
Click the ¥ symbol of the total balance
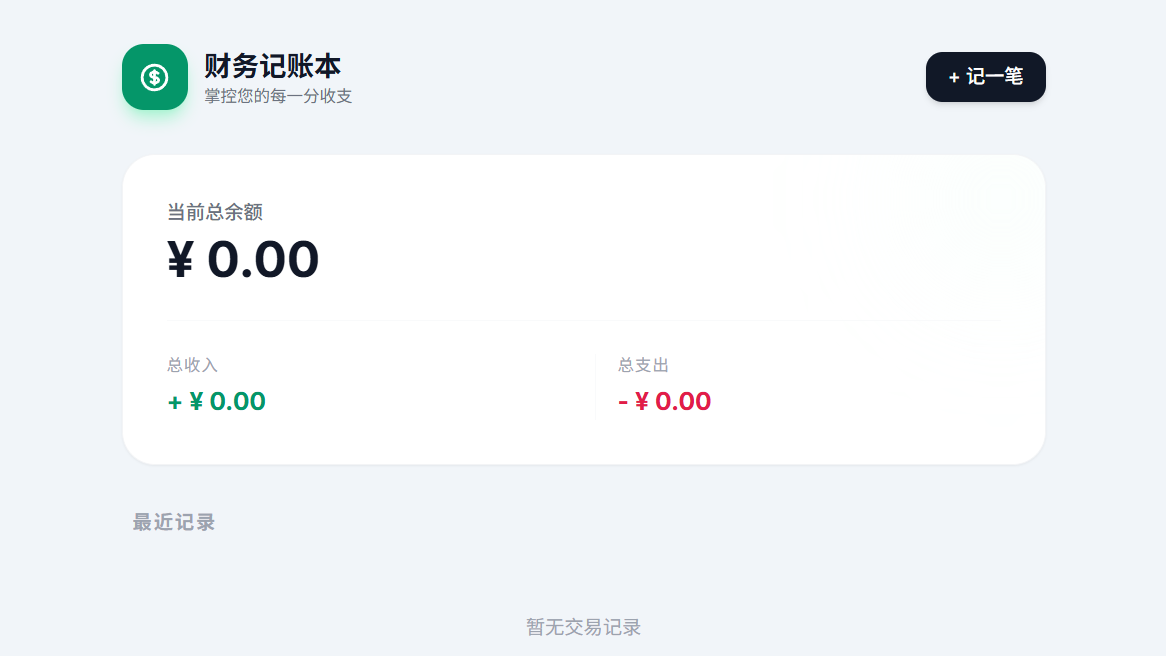(180, 260)
